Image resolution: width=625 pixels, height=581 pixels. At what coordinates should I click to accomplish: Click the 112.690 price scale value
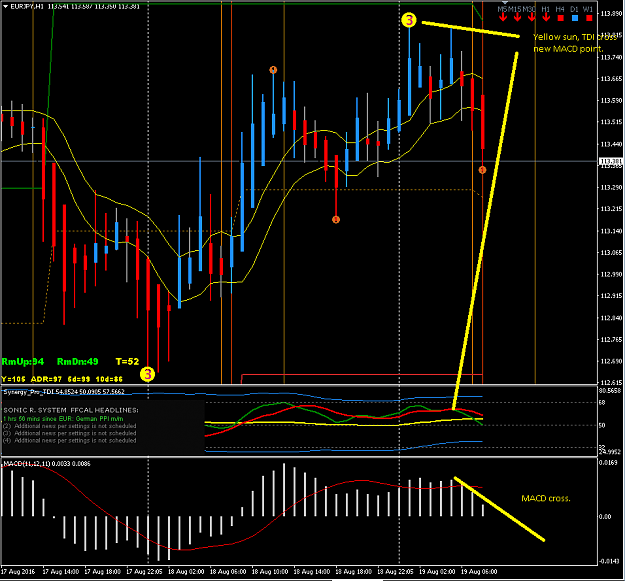pos(611,361)
